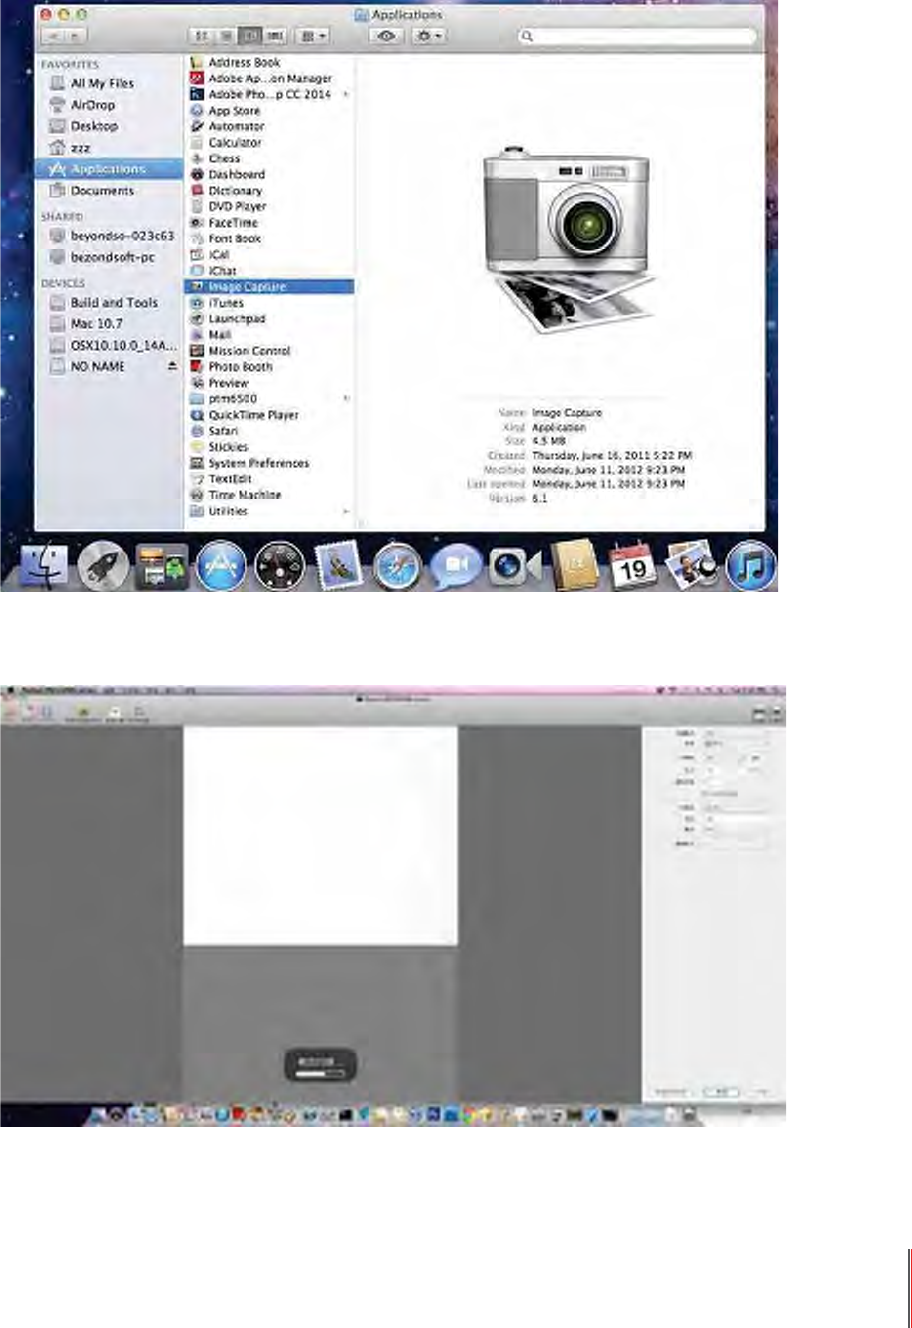Screen dimensions: 912x1328
Task: Open the photo viewer icon beside iCal in Dock
Action: tap(691, 566)
